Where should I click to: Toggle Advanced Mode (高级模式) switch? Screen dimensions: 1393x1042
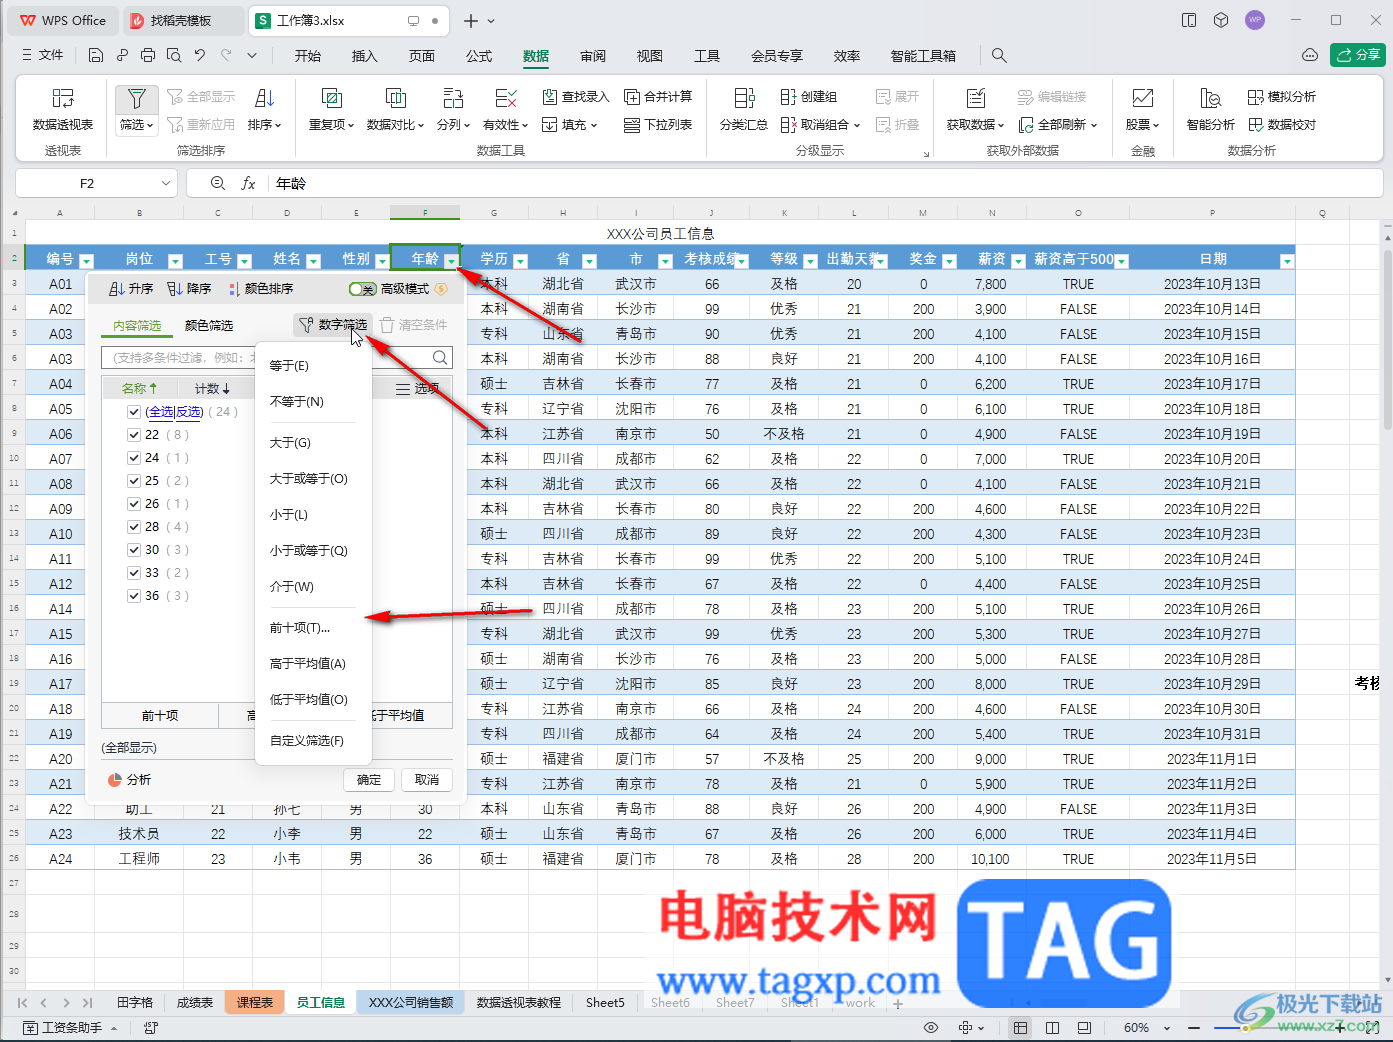(x=362, y=289)
